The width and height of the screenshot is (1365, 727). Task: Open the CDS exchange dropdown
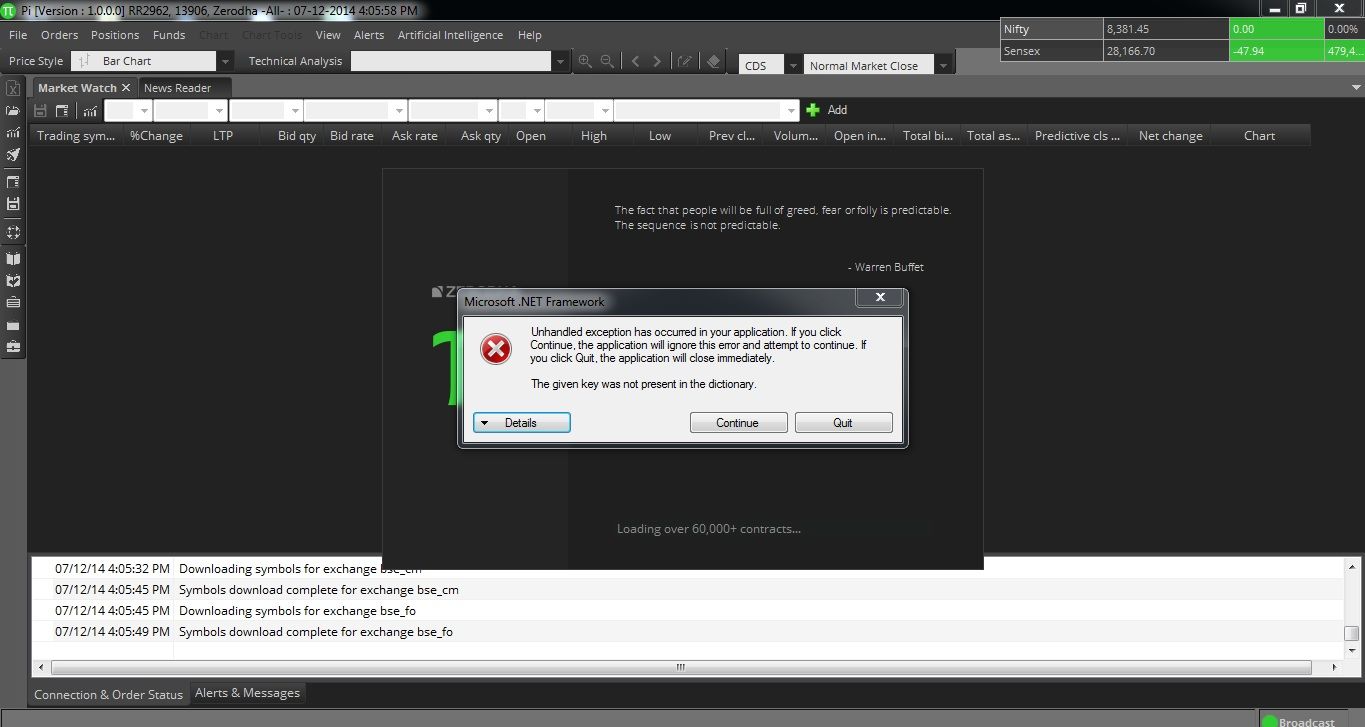point(794,66)
